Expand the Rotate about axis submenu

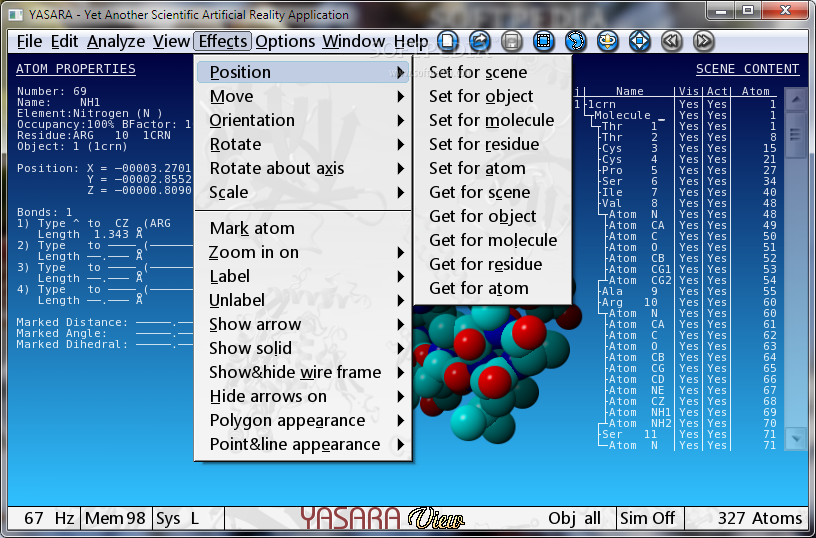click(x=303, y=169)
